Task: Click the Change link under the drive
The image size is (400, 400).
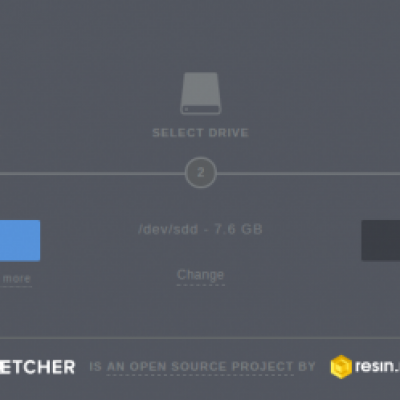Action: [201, 275]
